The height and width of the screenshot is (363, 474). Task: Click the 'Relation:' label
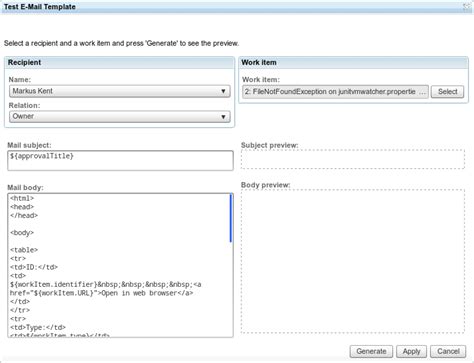24,105
